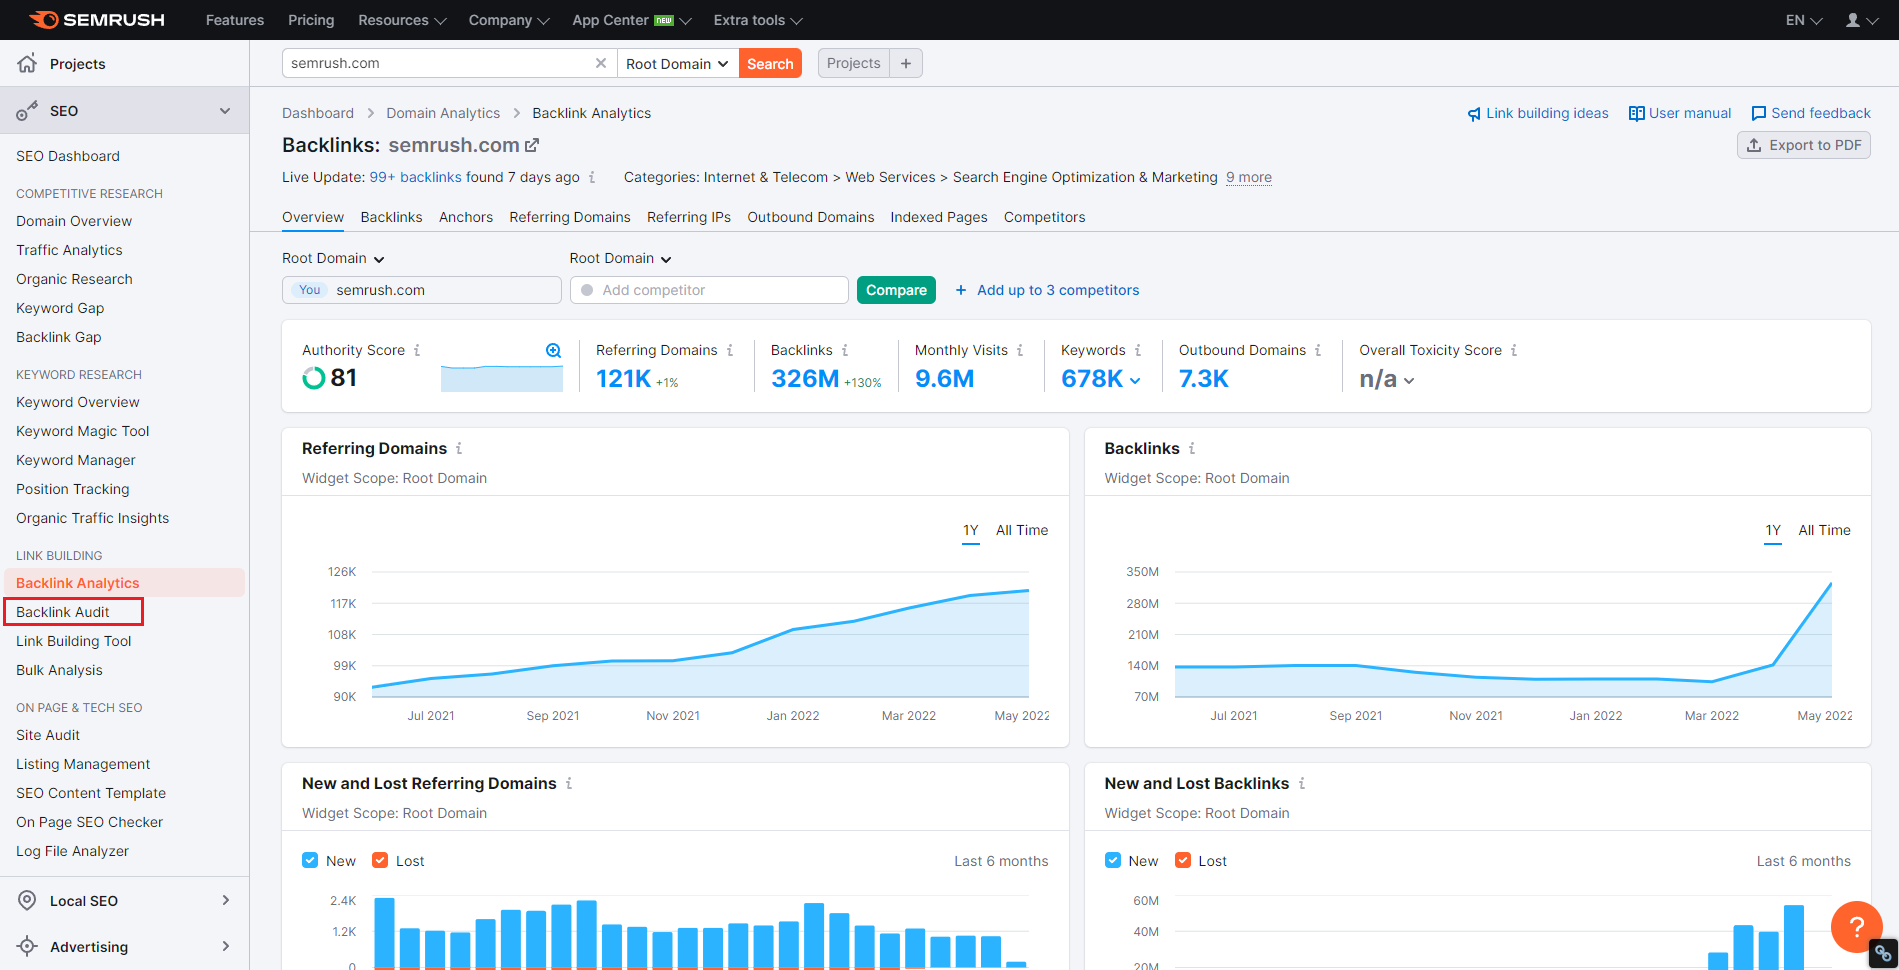The image size is (1899, 970).
Task: Click the plus button next to Projects
Action: tap(906, 63)
